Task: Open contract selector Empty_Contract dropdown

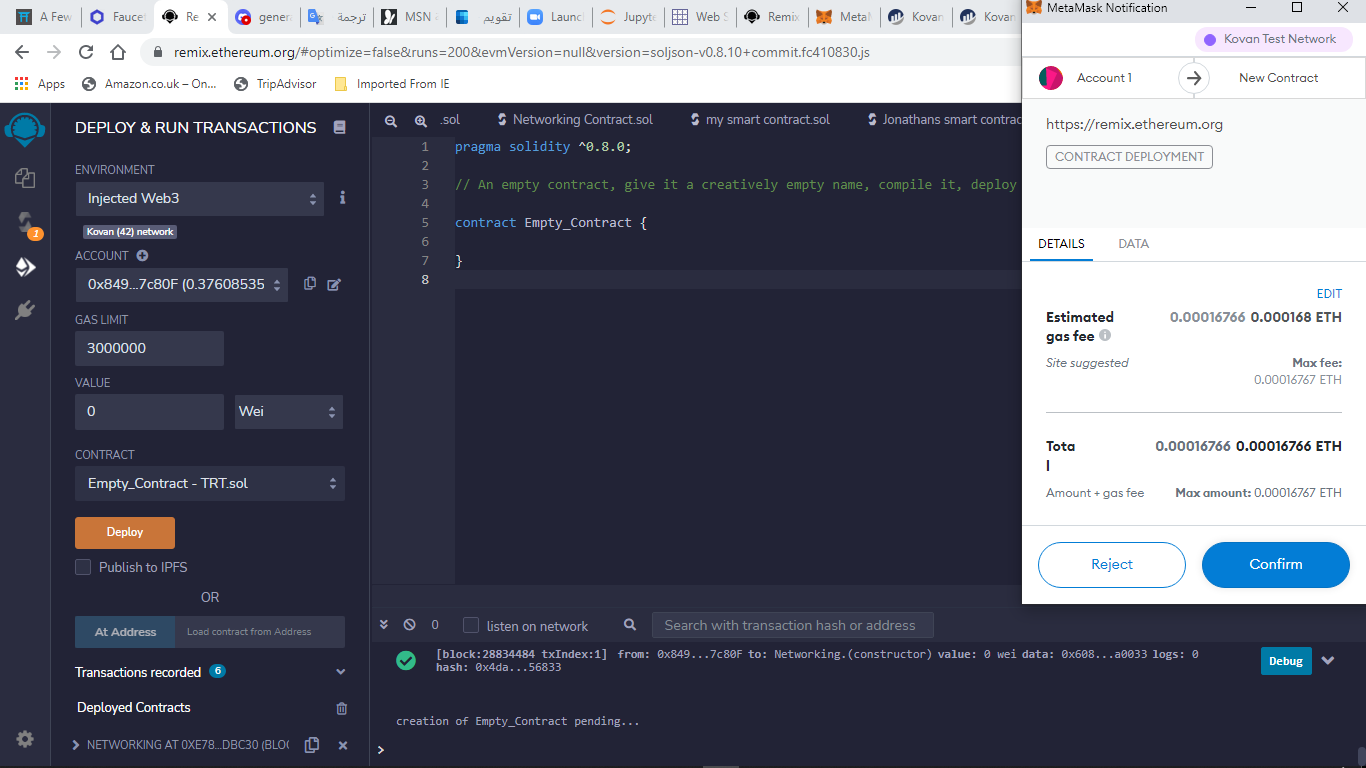Action: pyautogui.click(x=210, y=483)
